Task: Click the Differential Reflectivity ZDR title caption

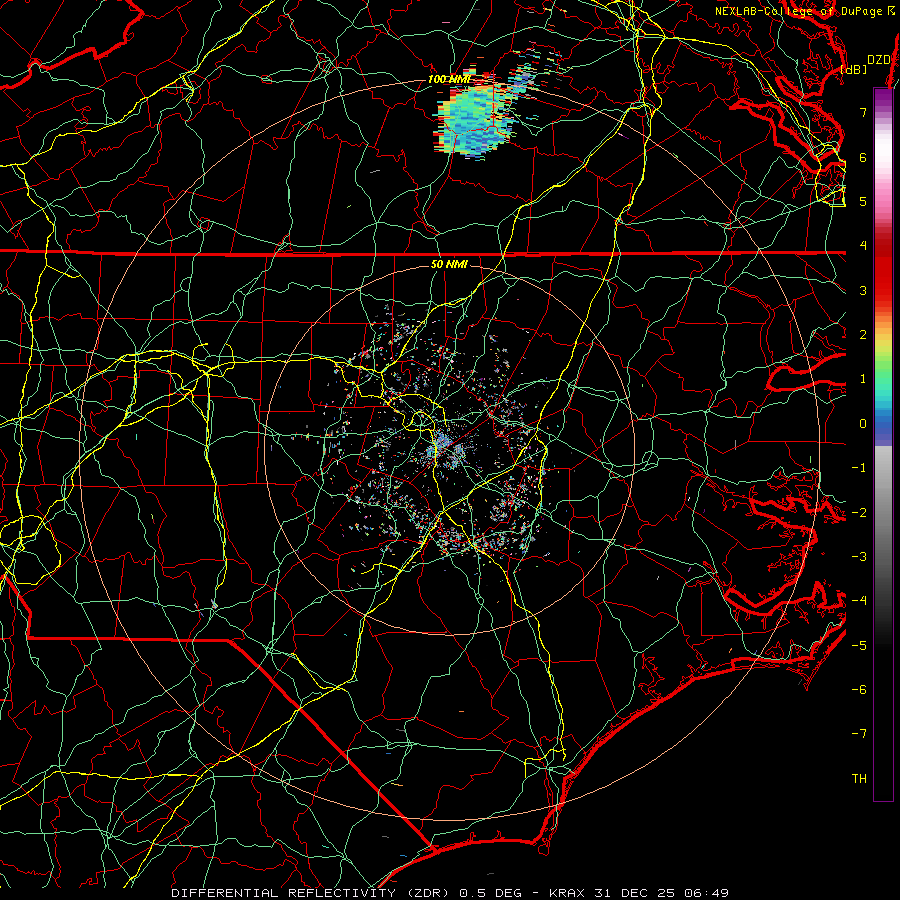Action: point(450,893)
